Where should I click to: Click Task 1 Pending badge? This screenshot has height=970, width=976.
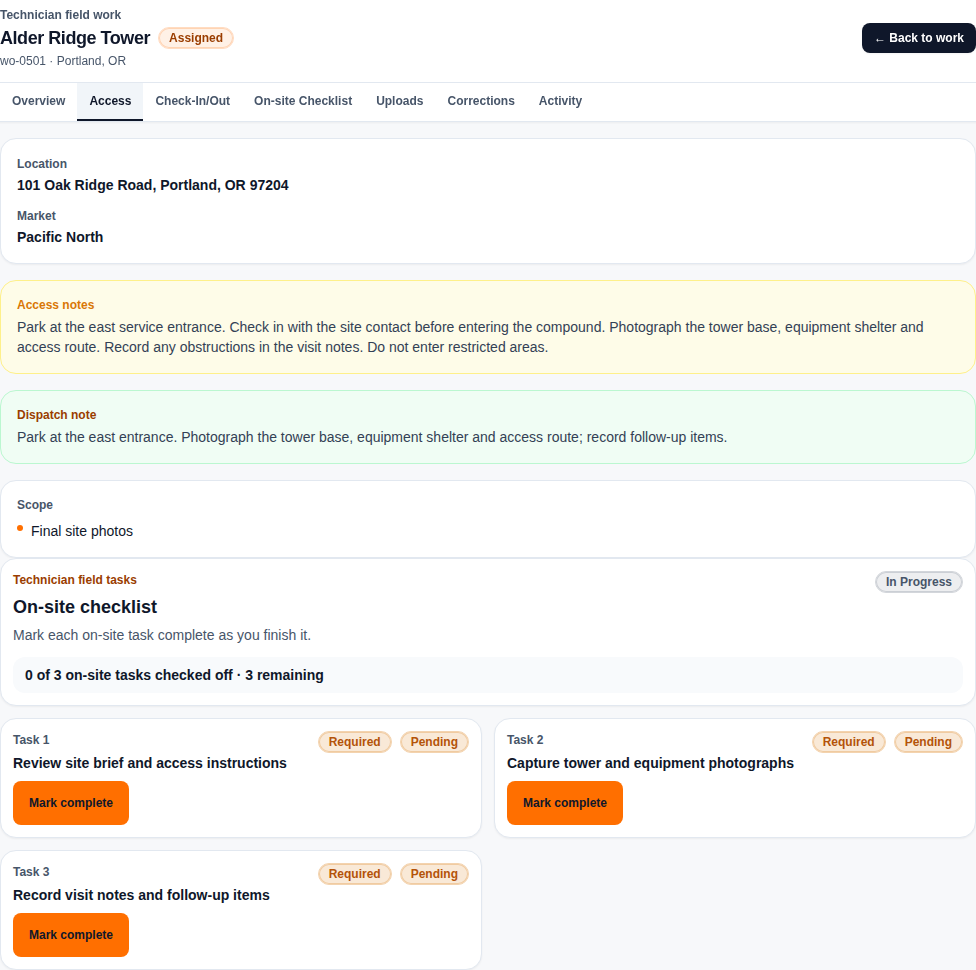tap(434, 742)
